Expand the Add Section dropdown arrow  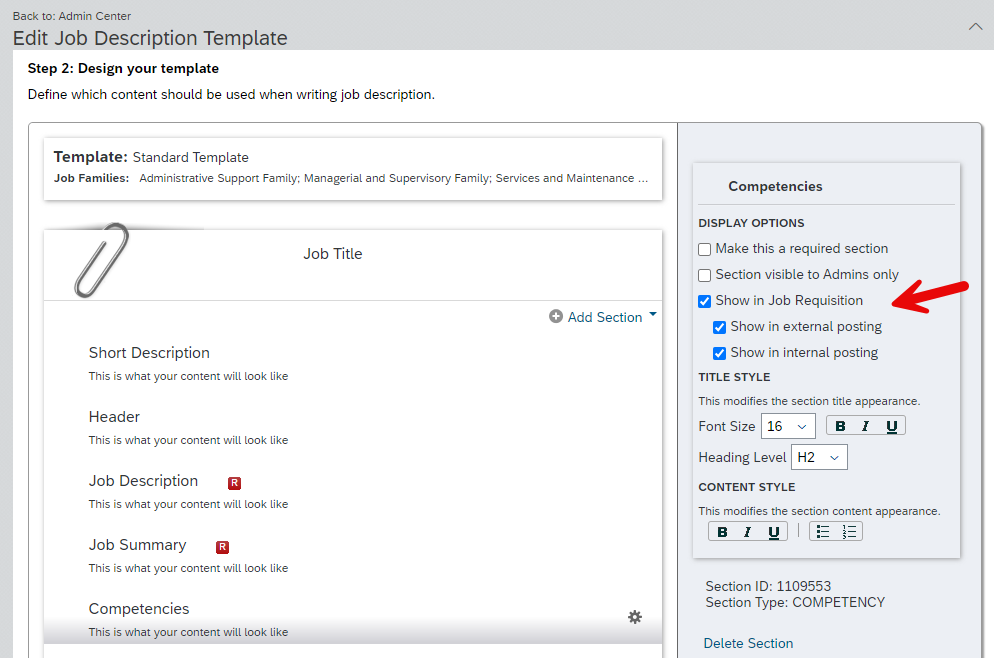point(653,314)
